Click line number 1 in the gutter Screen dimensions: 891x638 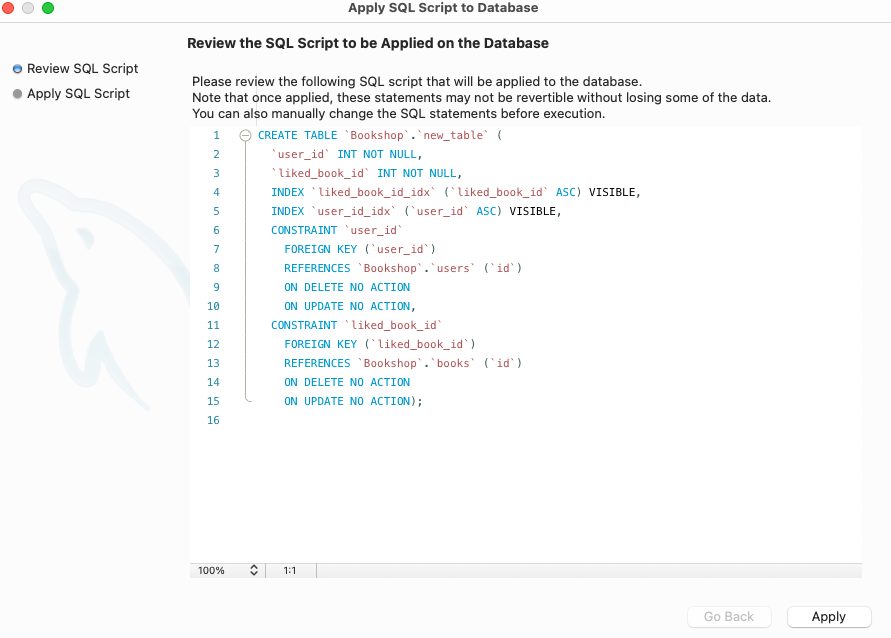tap(216, 135)
